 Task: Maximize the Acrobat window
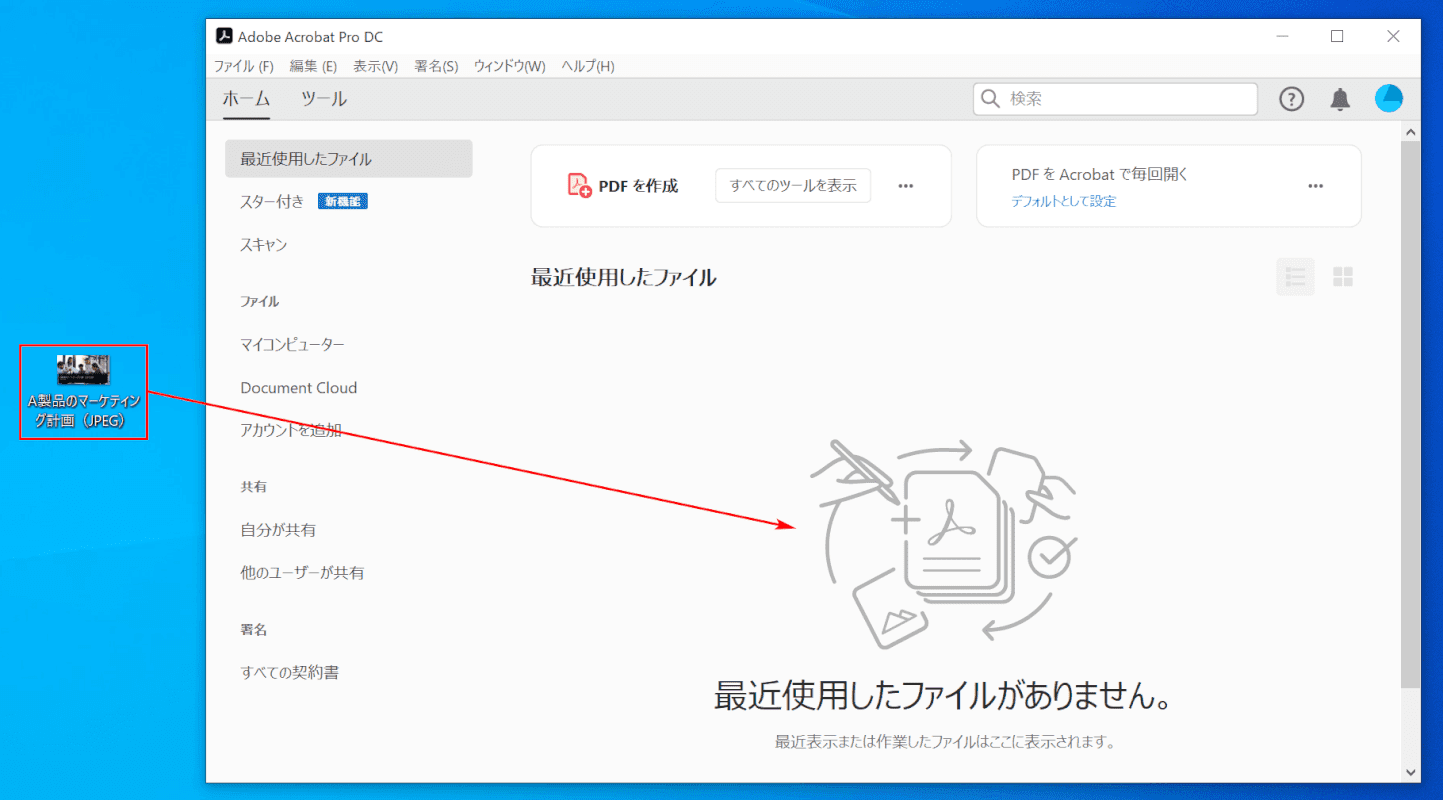1337,36
